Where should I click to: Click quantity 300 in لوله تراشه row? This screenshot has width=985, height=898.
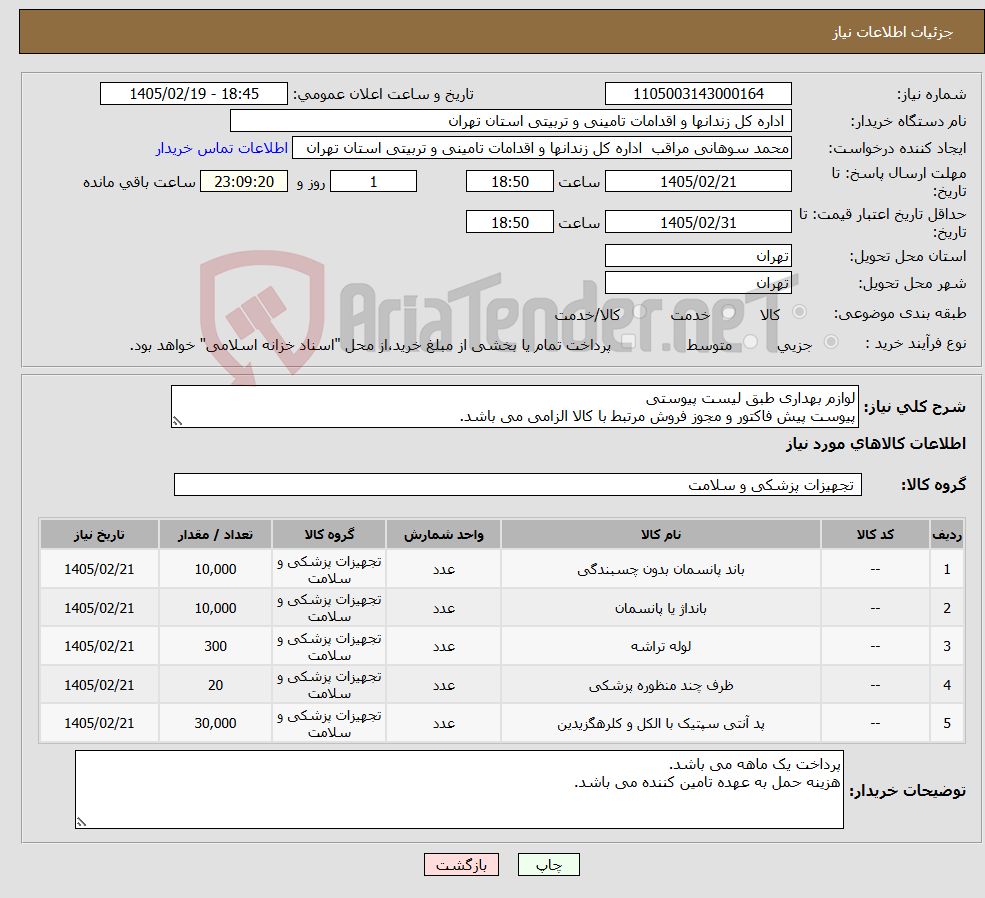point(215,646)
